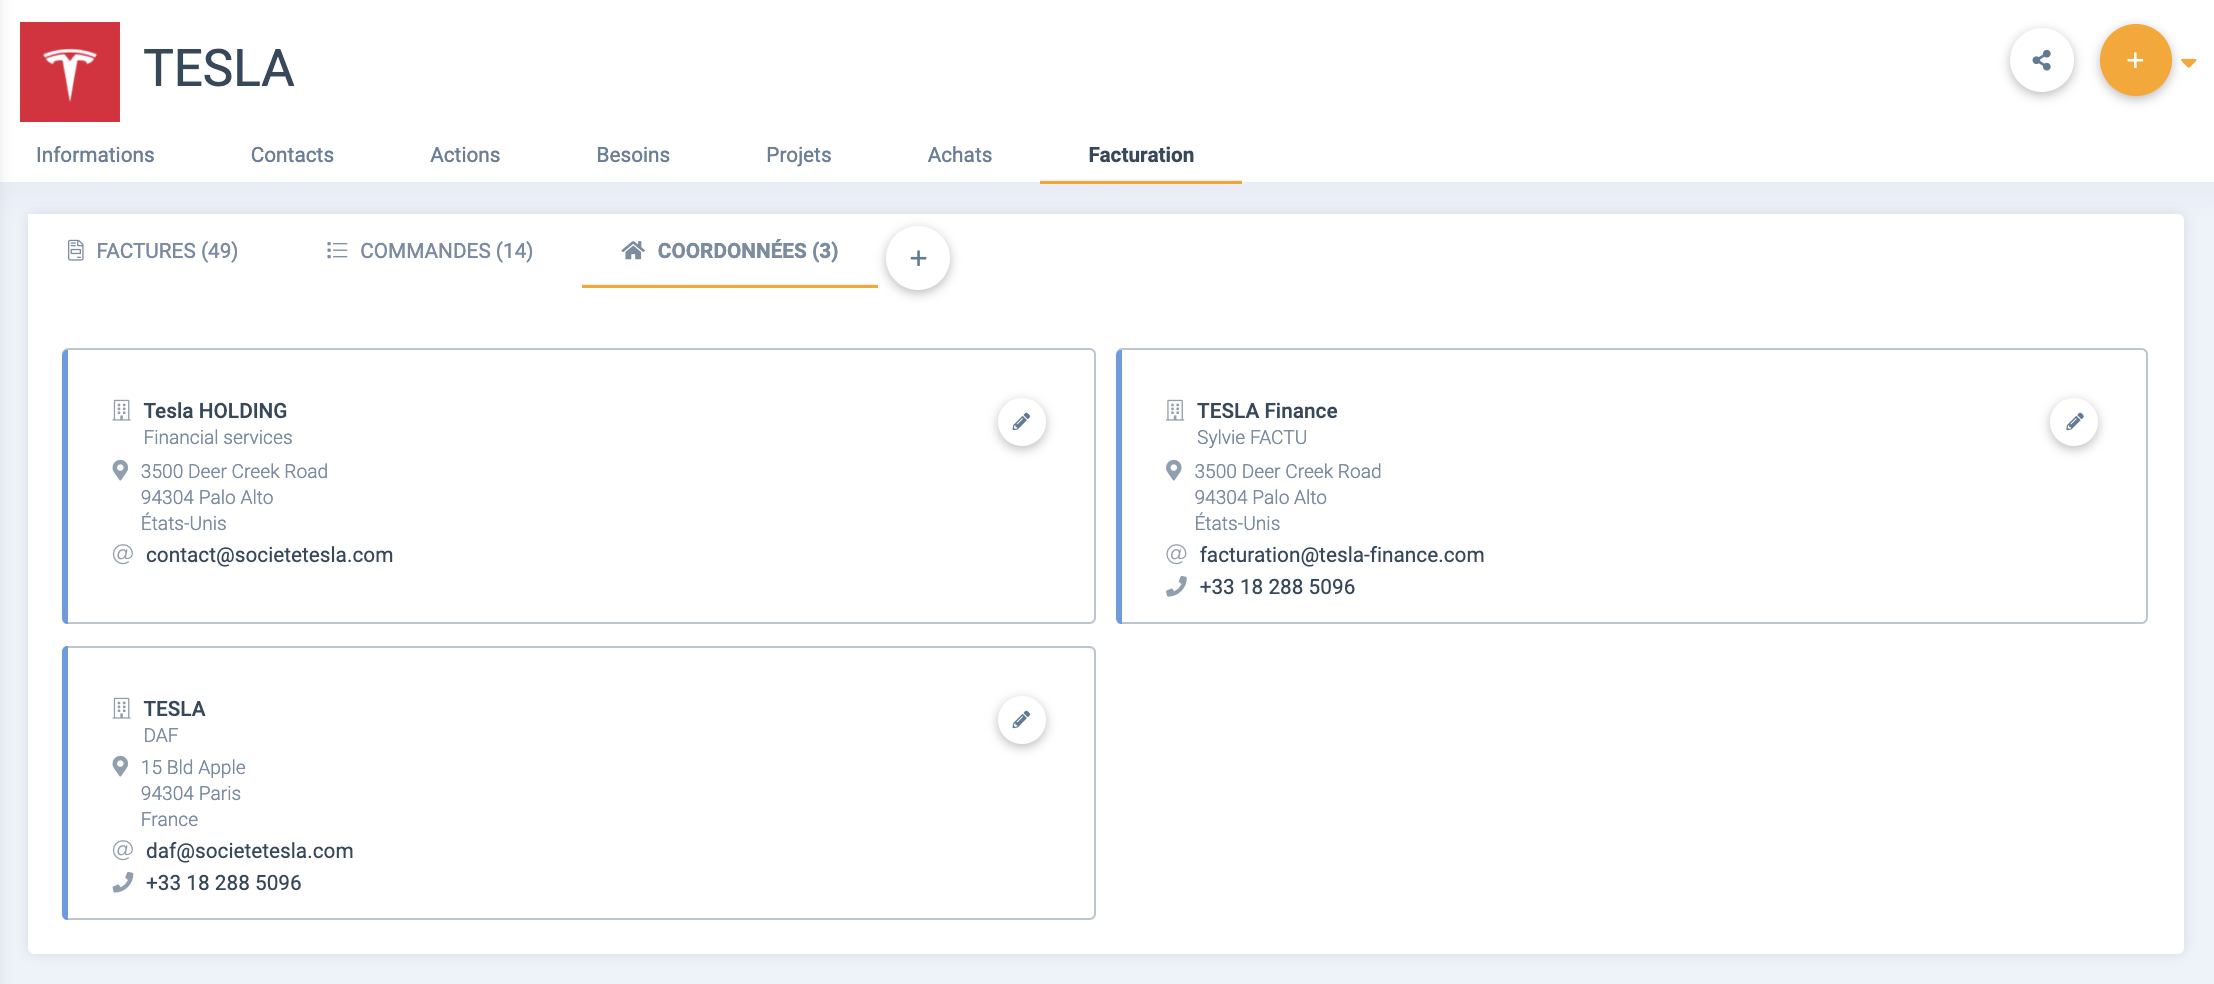This screenshot has height=984, width=2214.
Task: Click the Coordonnées house icon
Action: [633, 250]
